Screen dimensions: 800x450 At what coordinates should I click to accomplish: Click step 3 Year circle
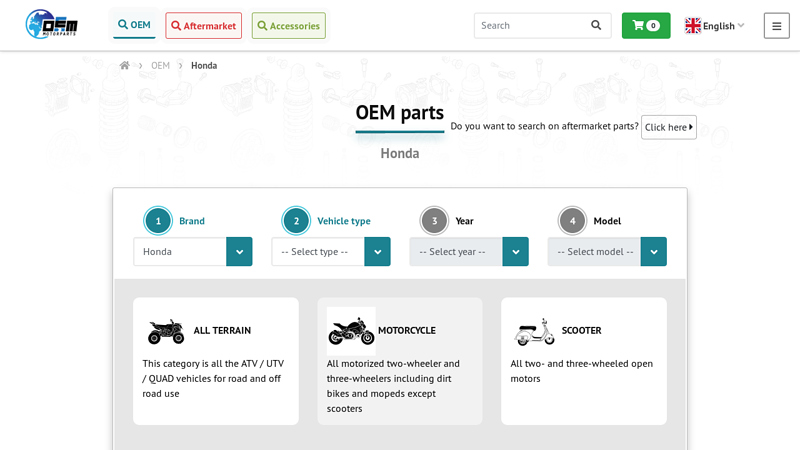[x=434, y=221]
